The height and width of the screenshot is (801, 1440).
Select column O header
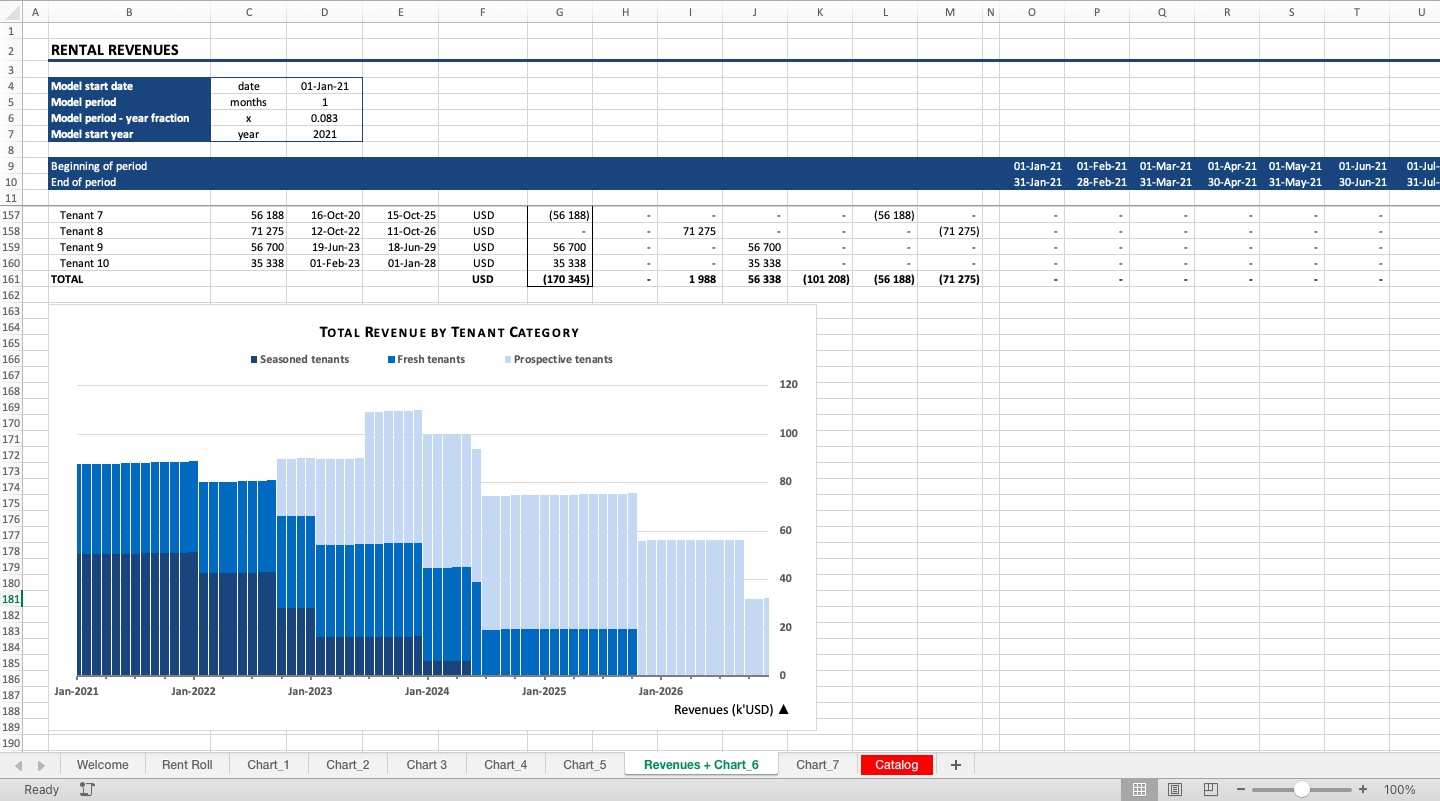(x=1032, y=12)
